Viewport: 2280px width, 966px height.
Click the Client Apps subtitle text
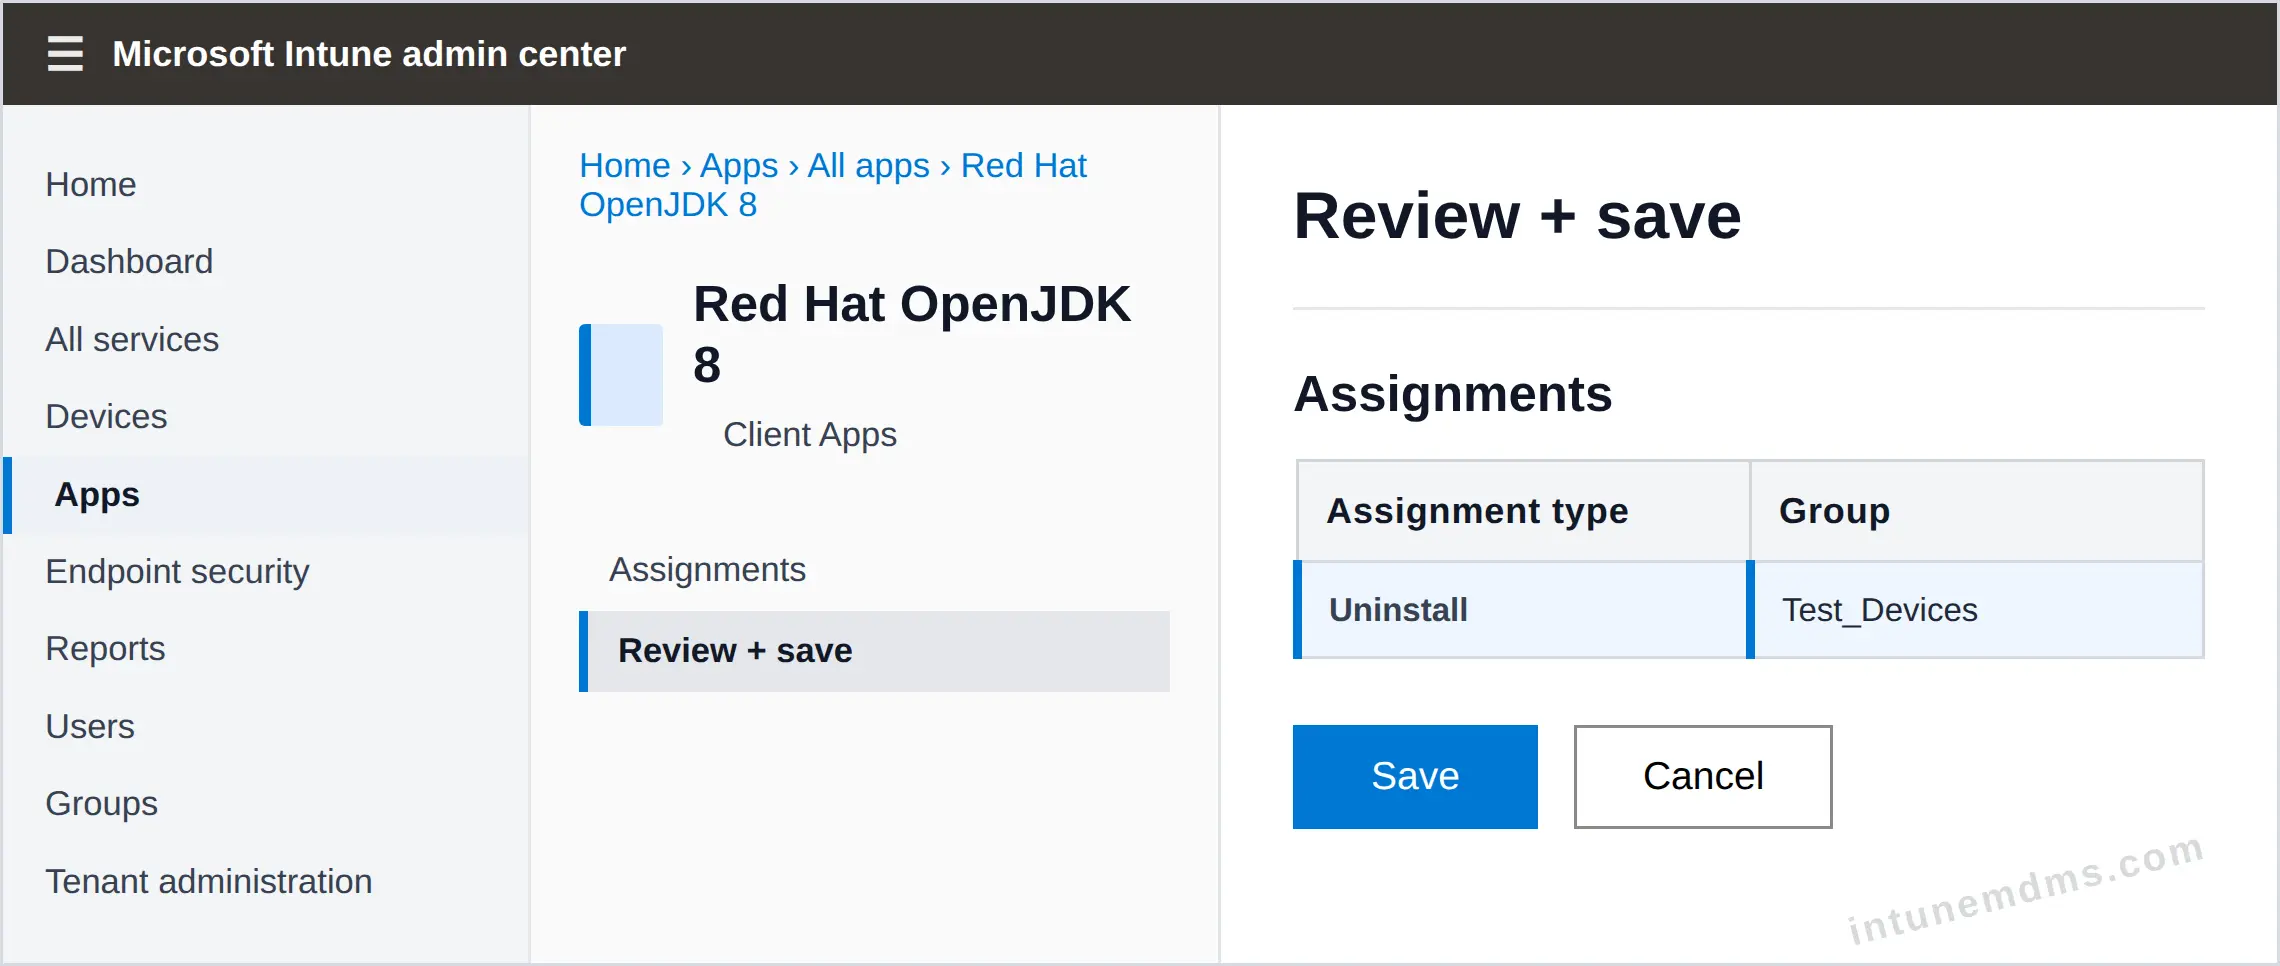tap(810, 434)
